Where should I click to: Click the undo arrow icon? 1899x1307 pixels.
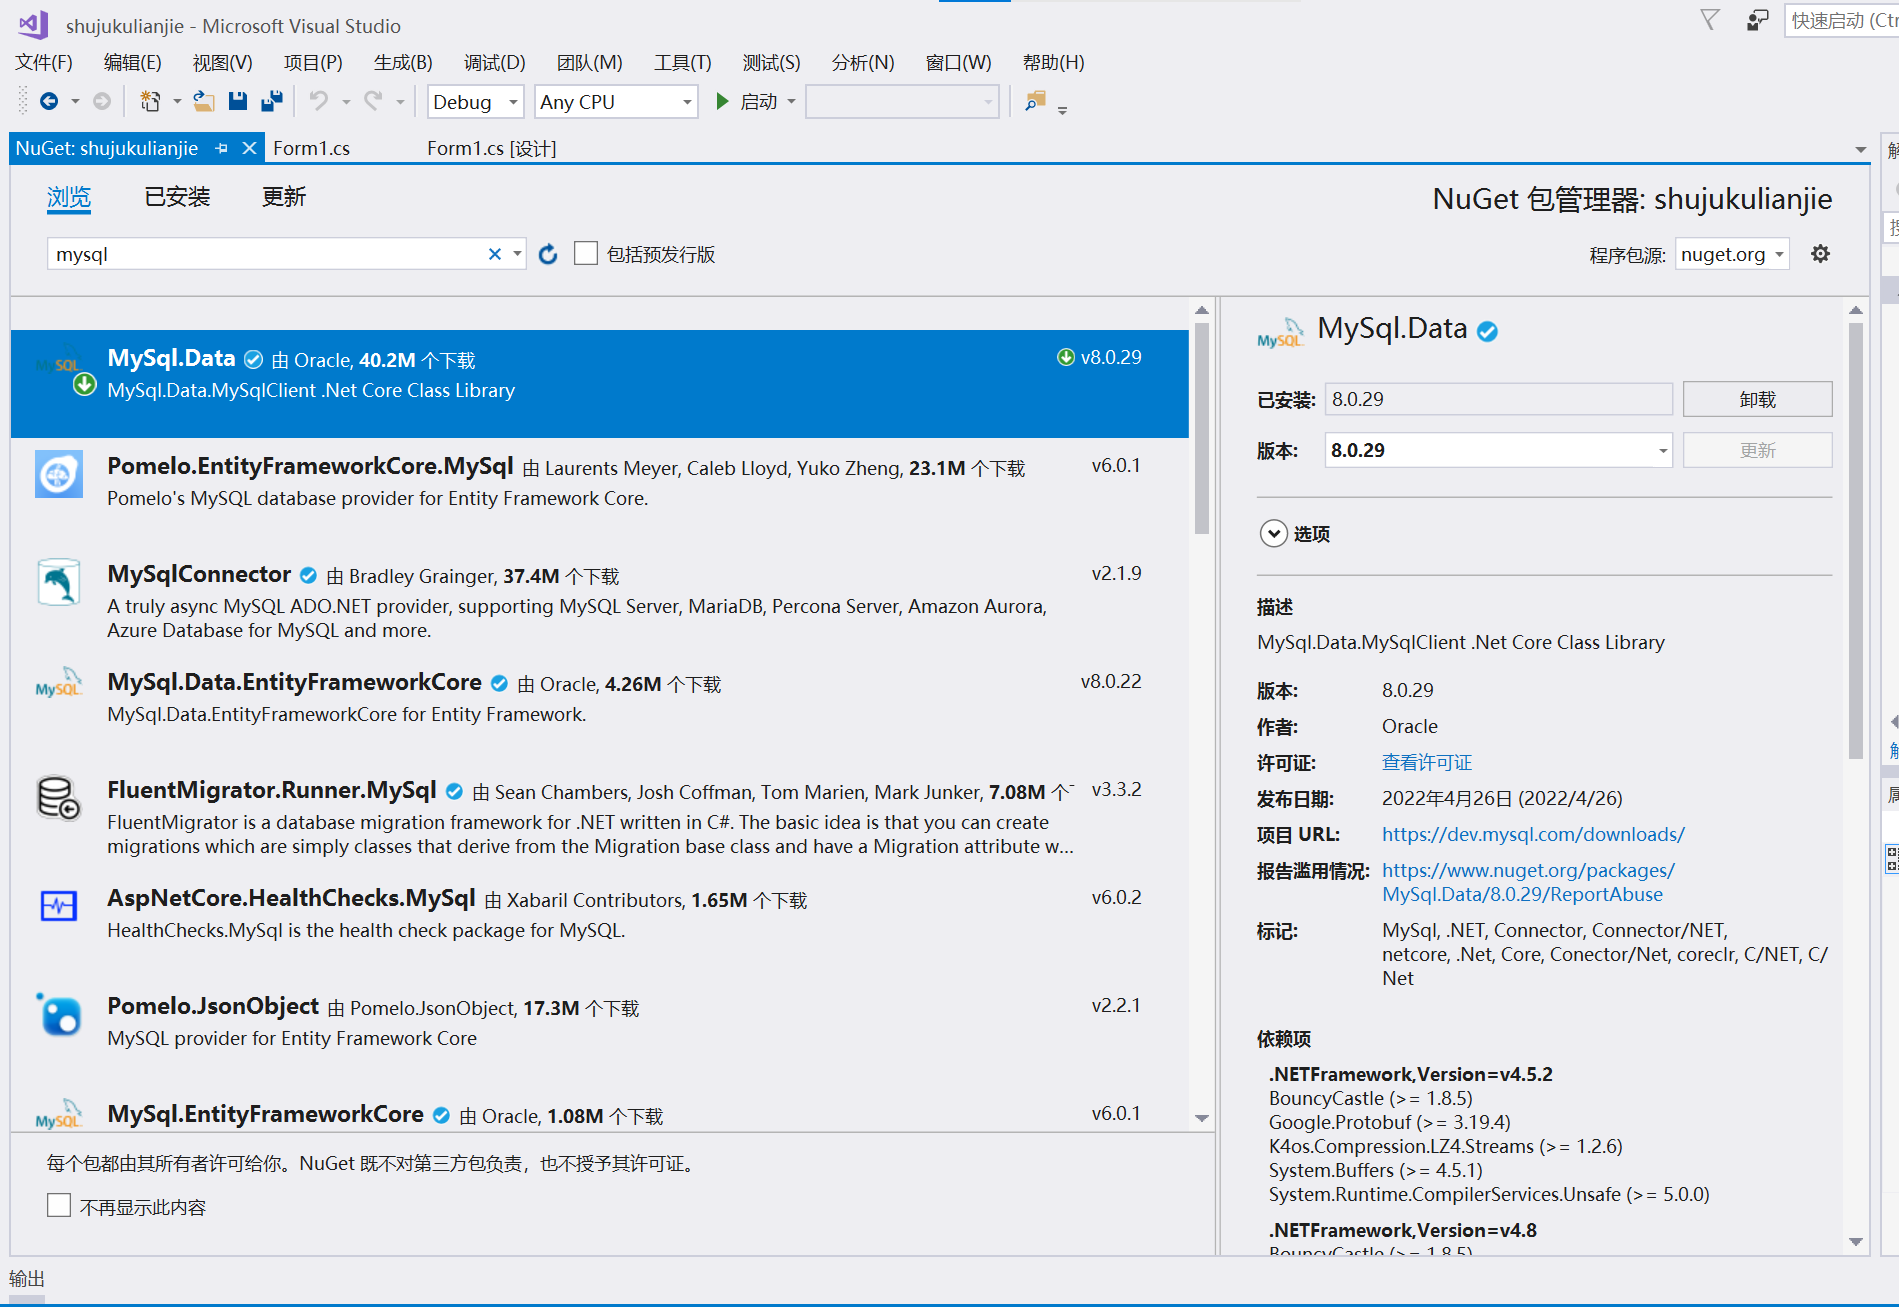click(x=319, y=101)
